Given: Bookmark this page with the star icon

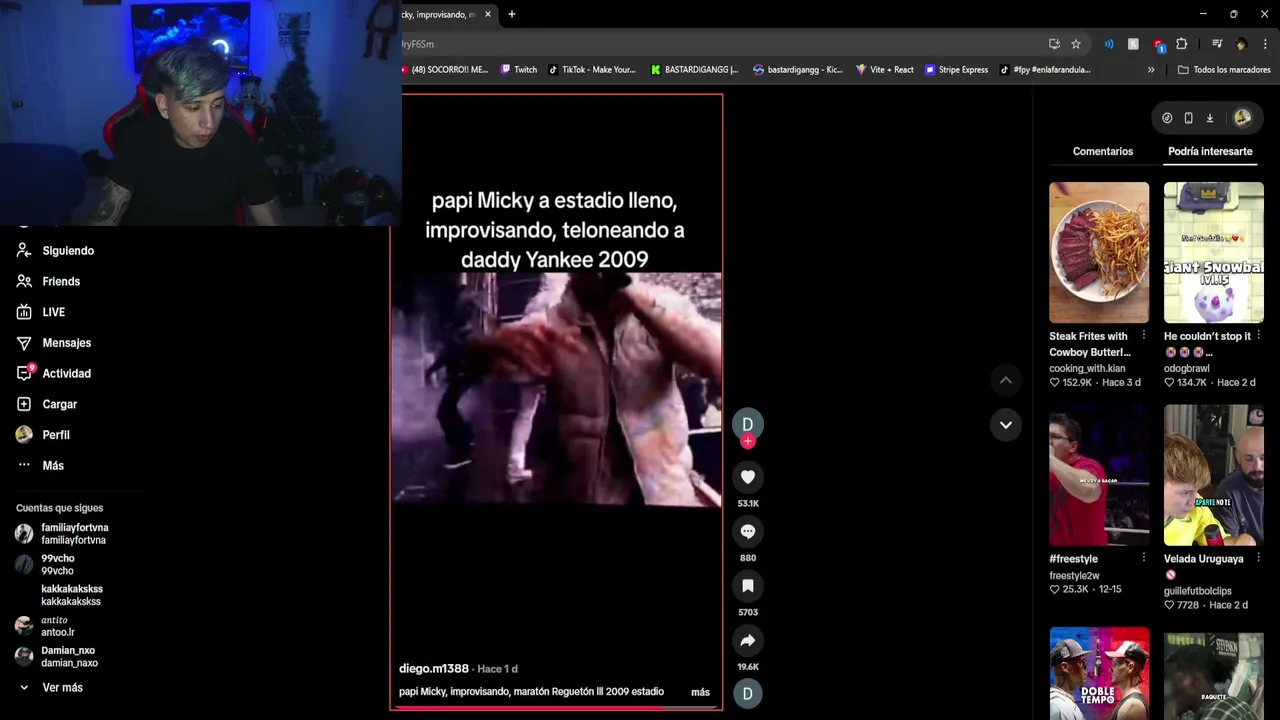Looking at the screenshot, I should (x=1076, y=44).
